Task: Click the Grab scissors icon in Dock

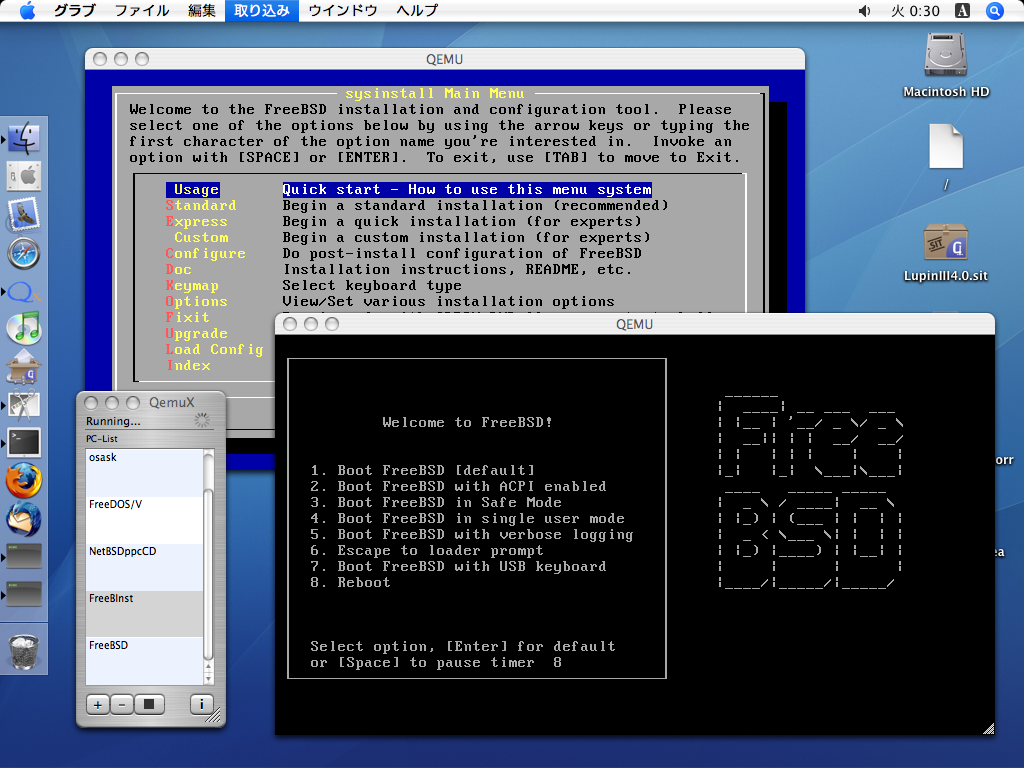Action: tap(24, 406)
